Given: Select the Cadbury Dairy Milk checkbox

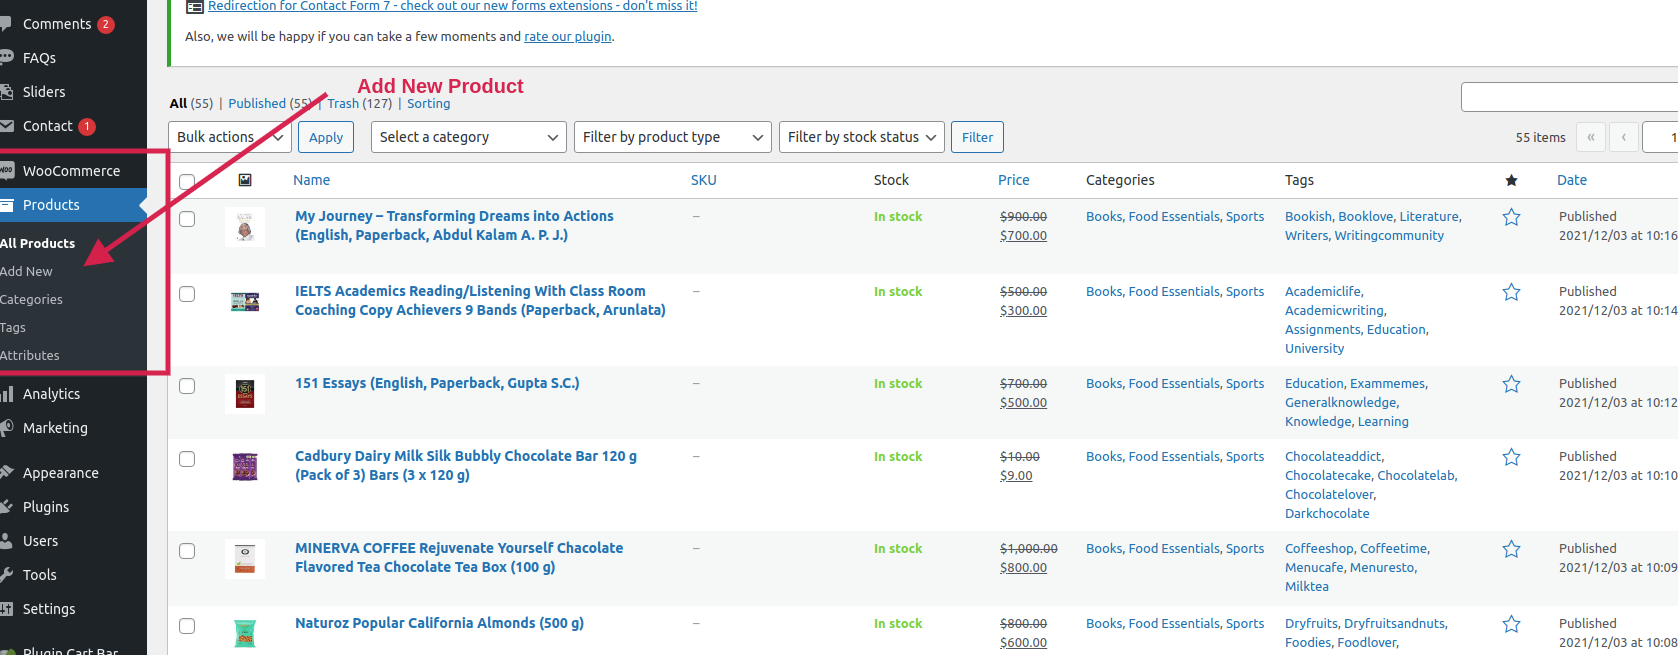Looking at the screenshot, I should [x=187, y=459].
